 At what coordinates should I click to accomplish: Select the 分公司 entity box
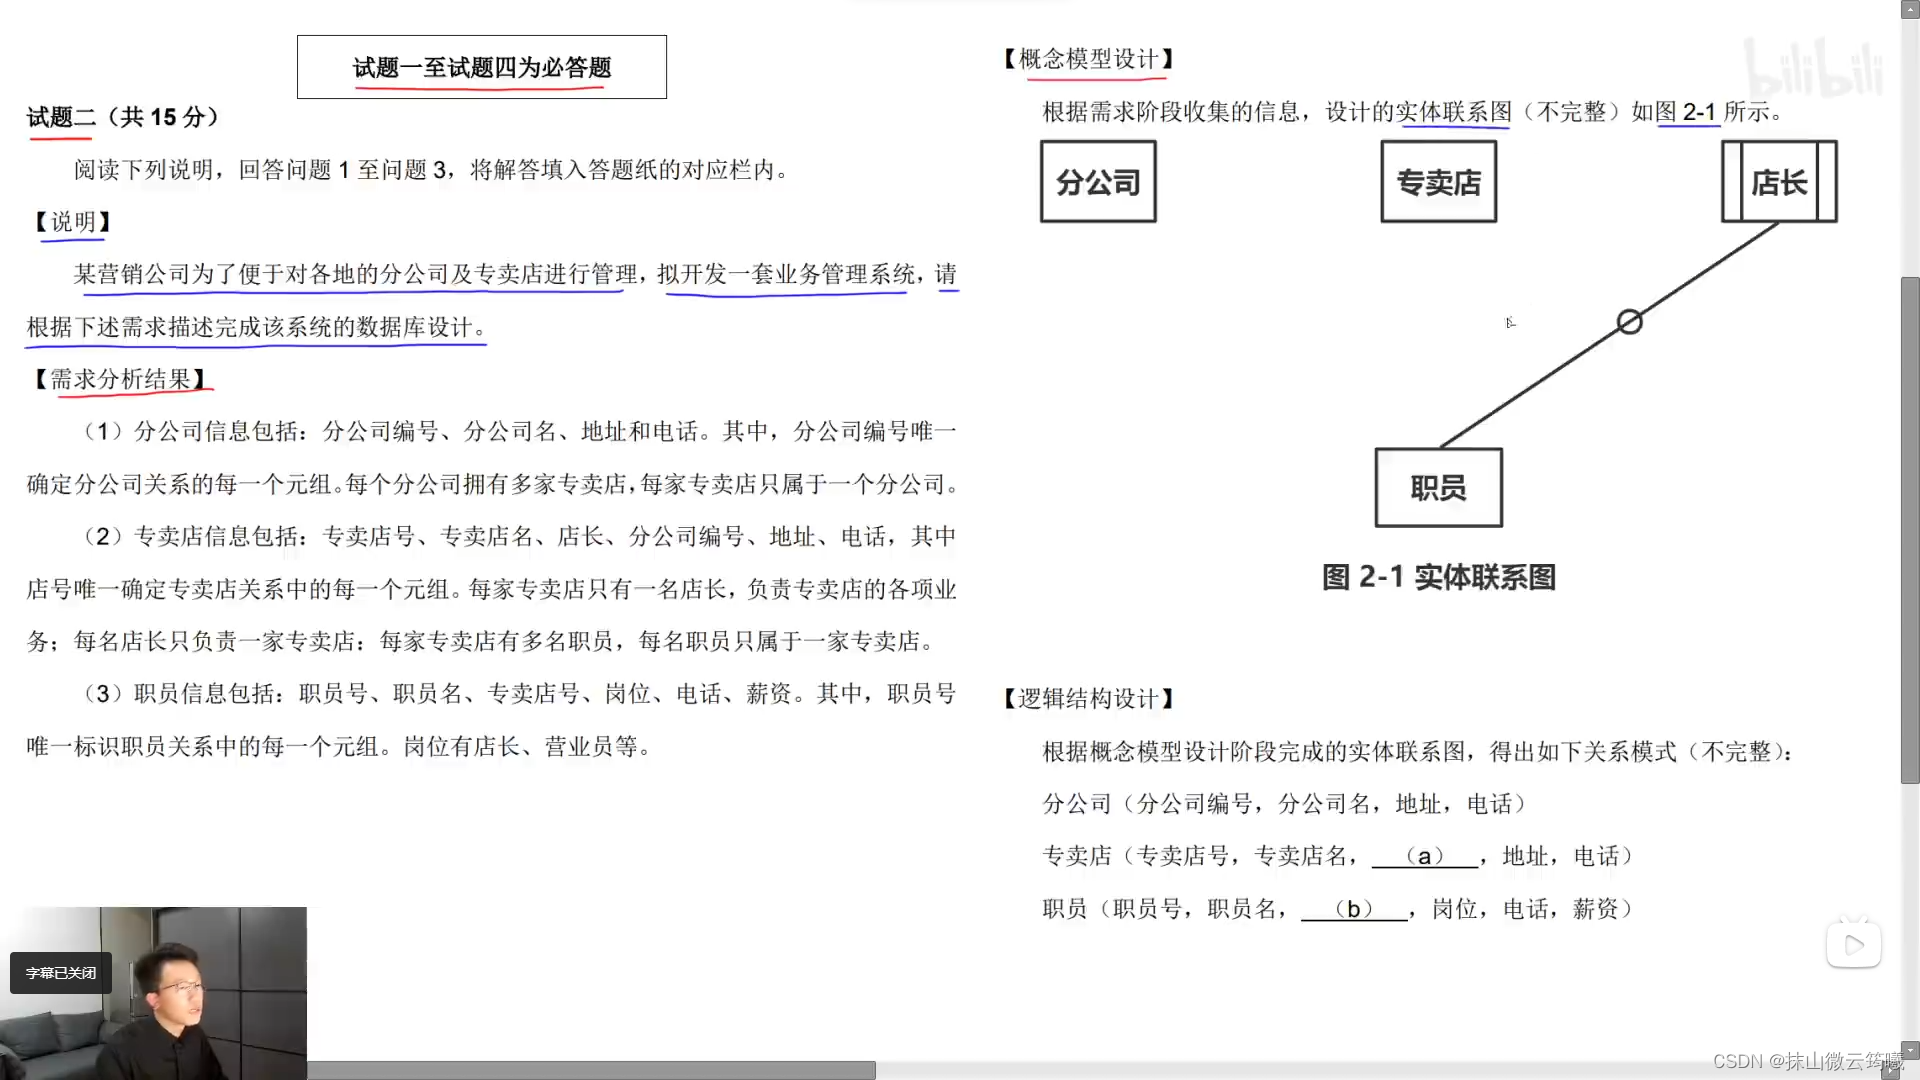[x=1098, y=182]
